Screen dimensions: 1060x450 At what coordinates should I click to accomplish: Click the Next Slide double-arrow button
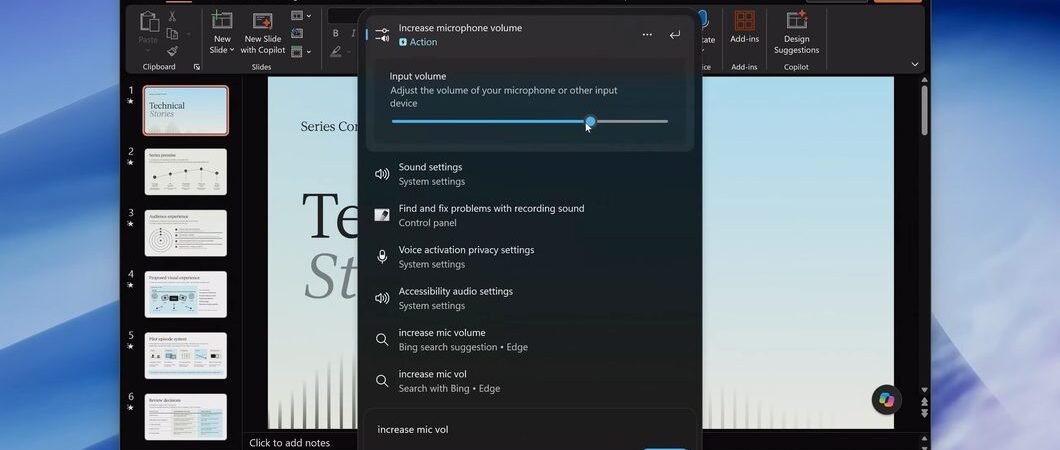click(x=924, y=413)
